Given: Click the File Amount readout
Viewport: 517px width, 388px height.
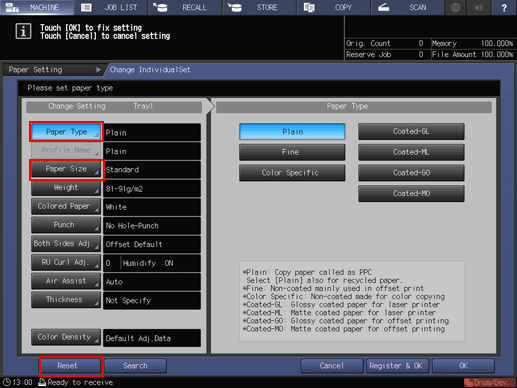Looking at the screenshot, I should pos(472,55).
